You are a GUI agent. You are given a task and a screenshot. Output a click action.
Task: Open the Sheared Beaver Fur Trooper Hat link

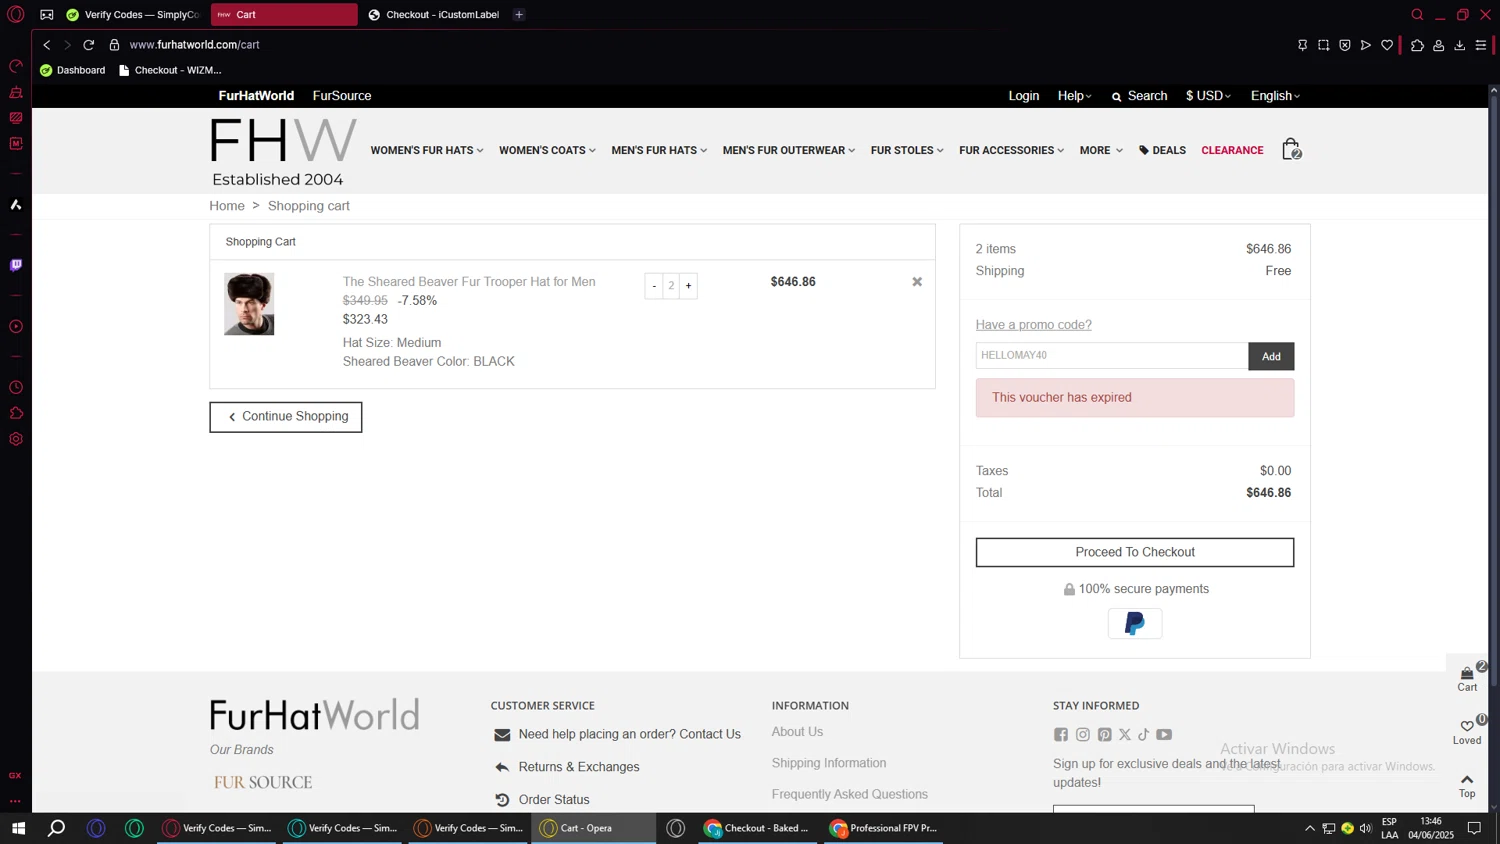pyautogui.click(x=469, y=282)
